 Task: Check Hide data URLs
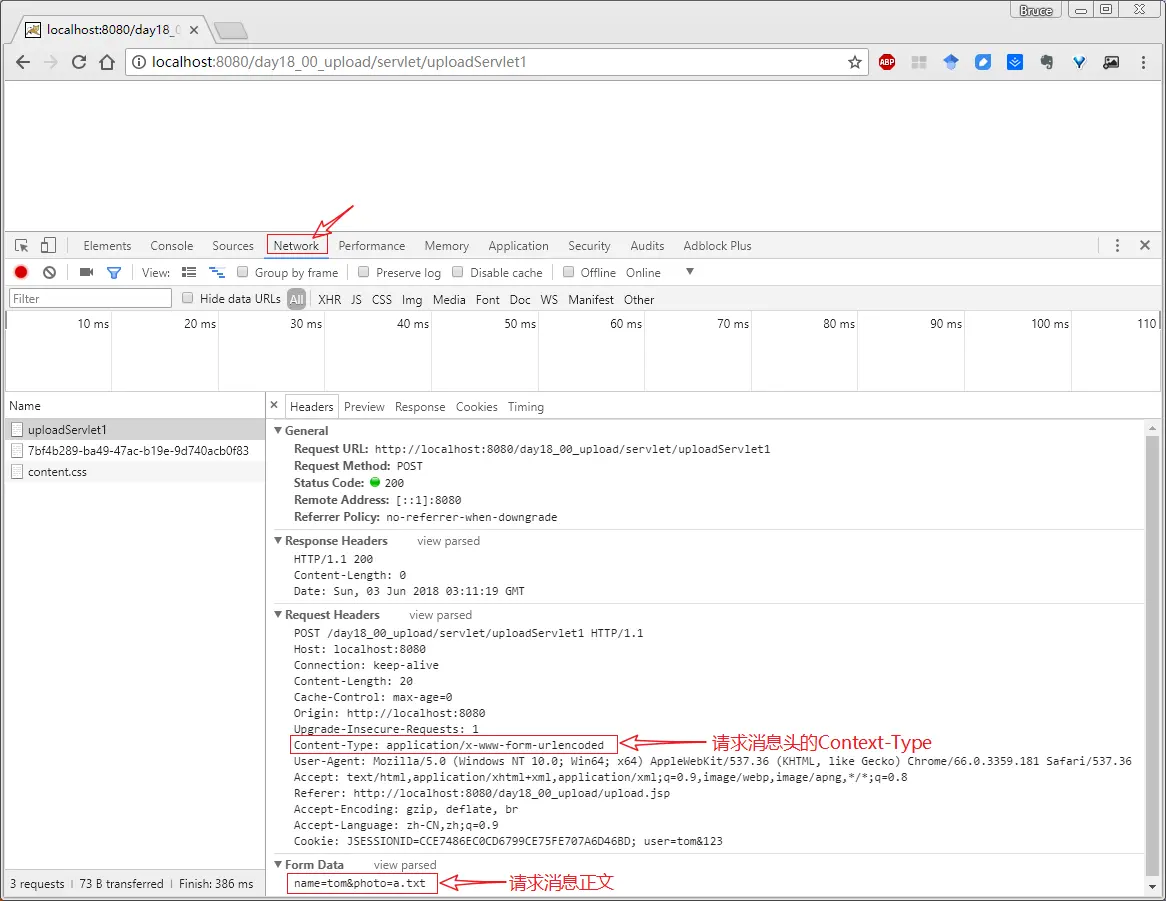pyautogui.click(x=187, y=298)
